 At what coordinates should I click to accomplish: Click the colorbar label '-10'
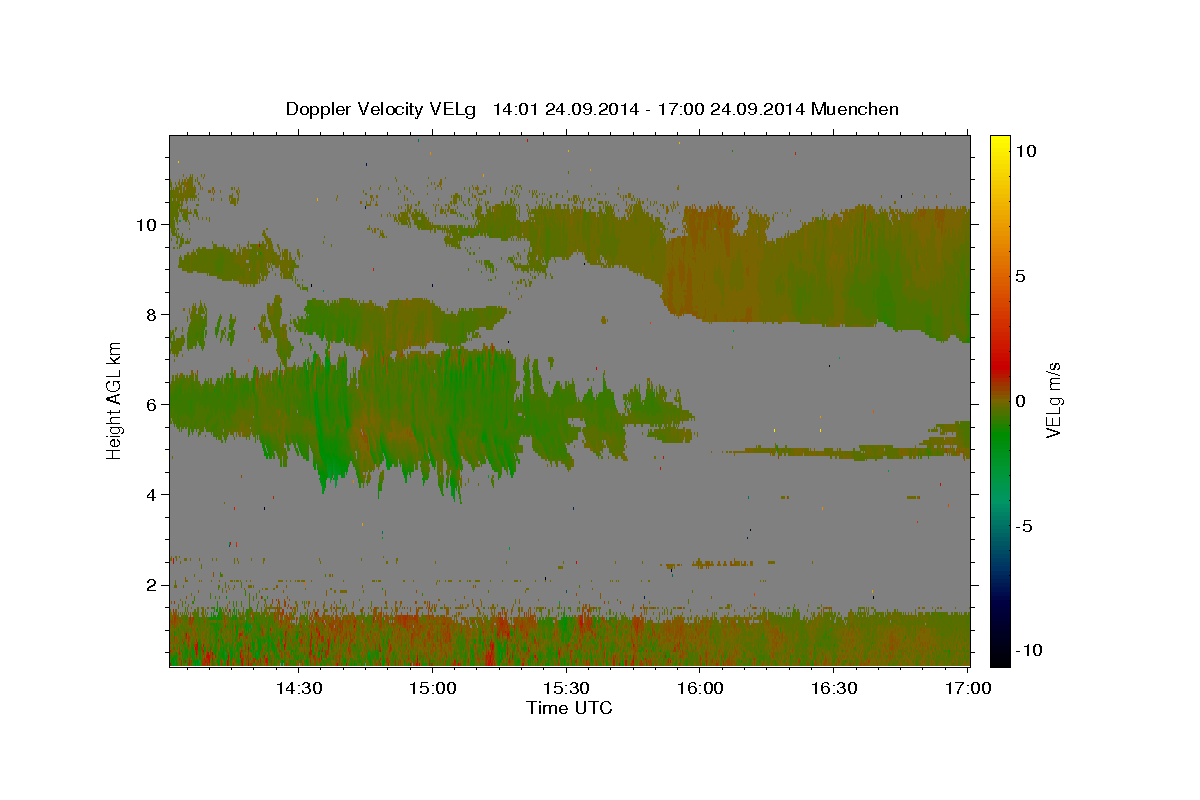pyautogui.click(x=1028, y=650)
